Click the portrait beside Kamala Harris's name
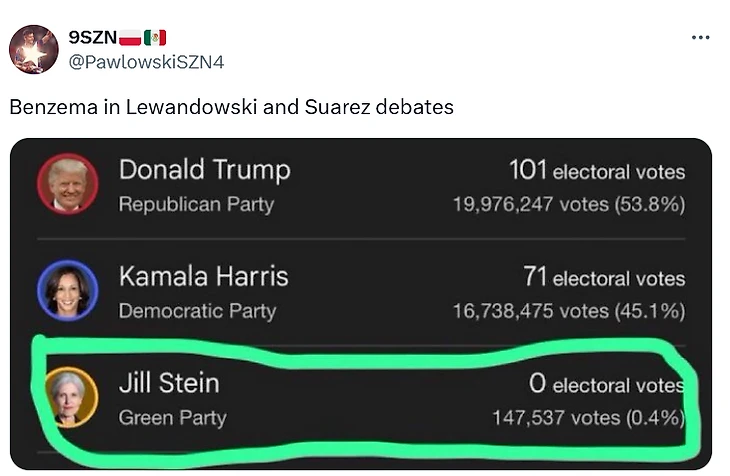 (67, 290)
